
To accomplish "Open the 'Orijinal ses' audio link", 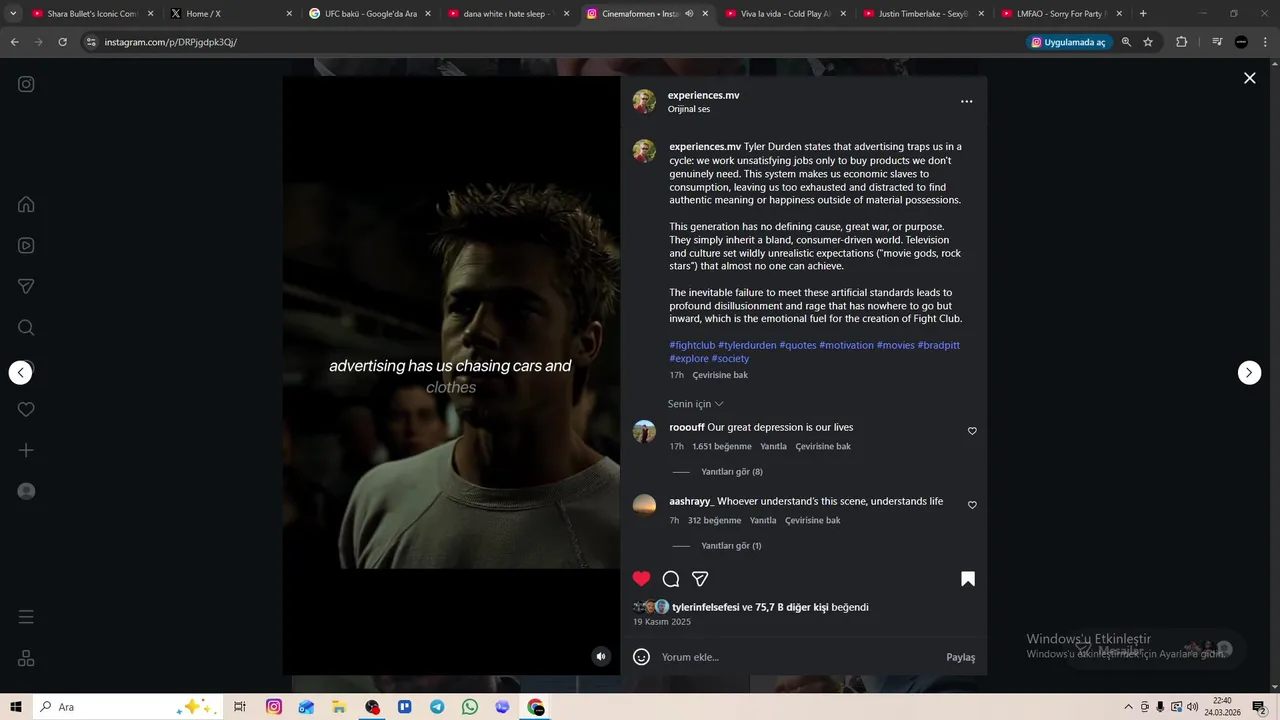I will (x=689, y=109).
